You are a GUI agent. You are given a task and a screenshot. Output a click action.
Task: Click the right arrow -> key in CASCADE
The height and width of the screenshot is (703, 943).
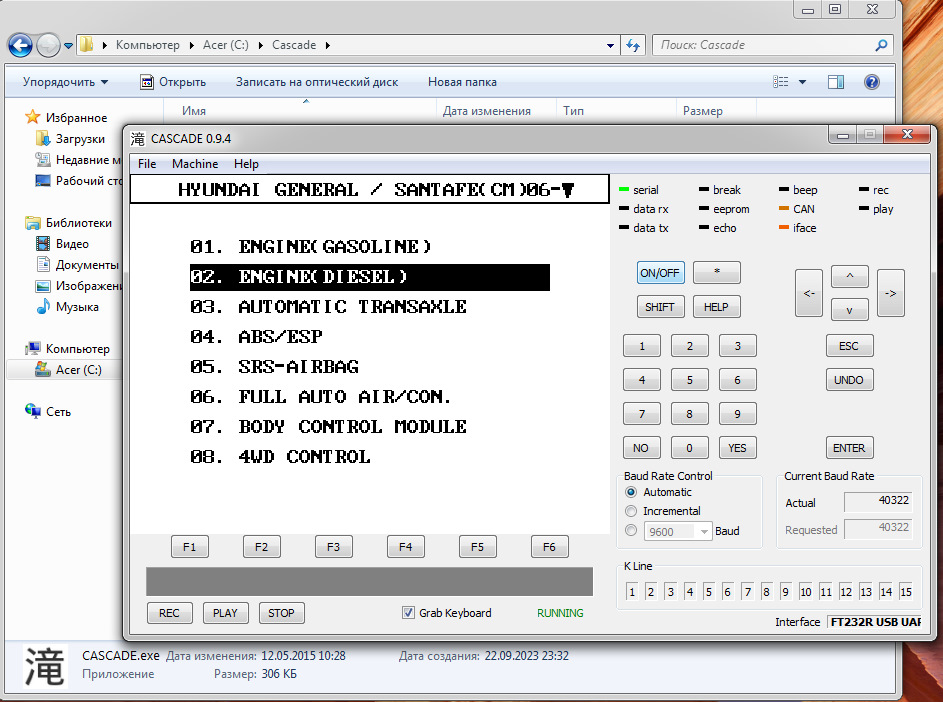[891, 293]
